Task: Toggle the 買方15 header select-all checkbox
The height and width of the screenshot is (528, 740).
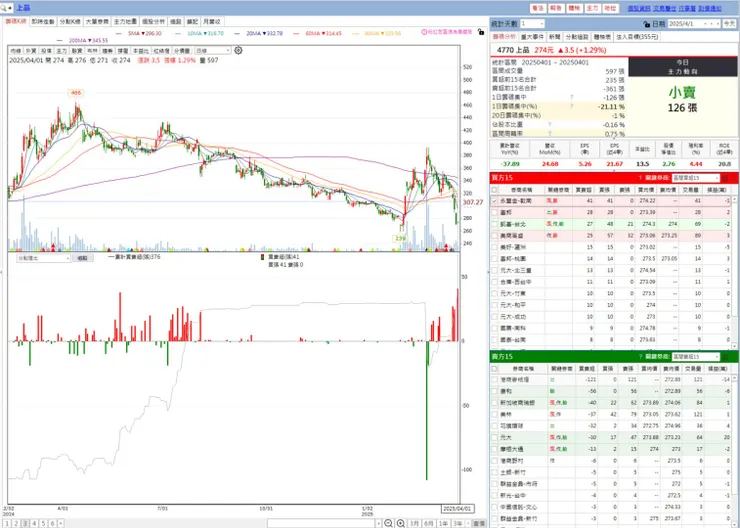Action: (494, 190)
